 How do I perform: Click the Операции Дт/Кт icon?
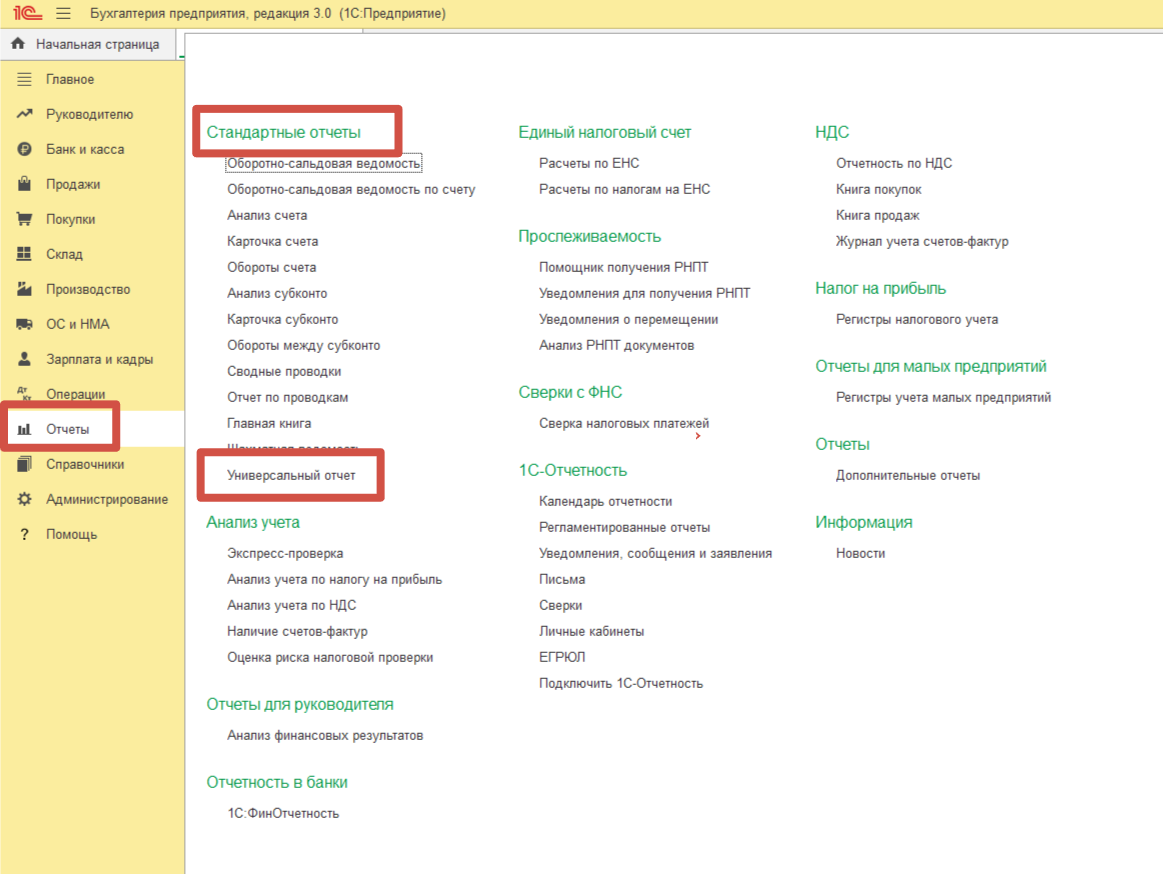pos(24,393)
